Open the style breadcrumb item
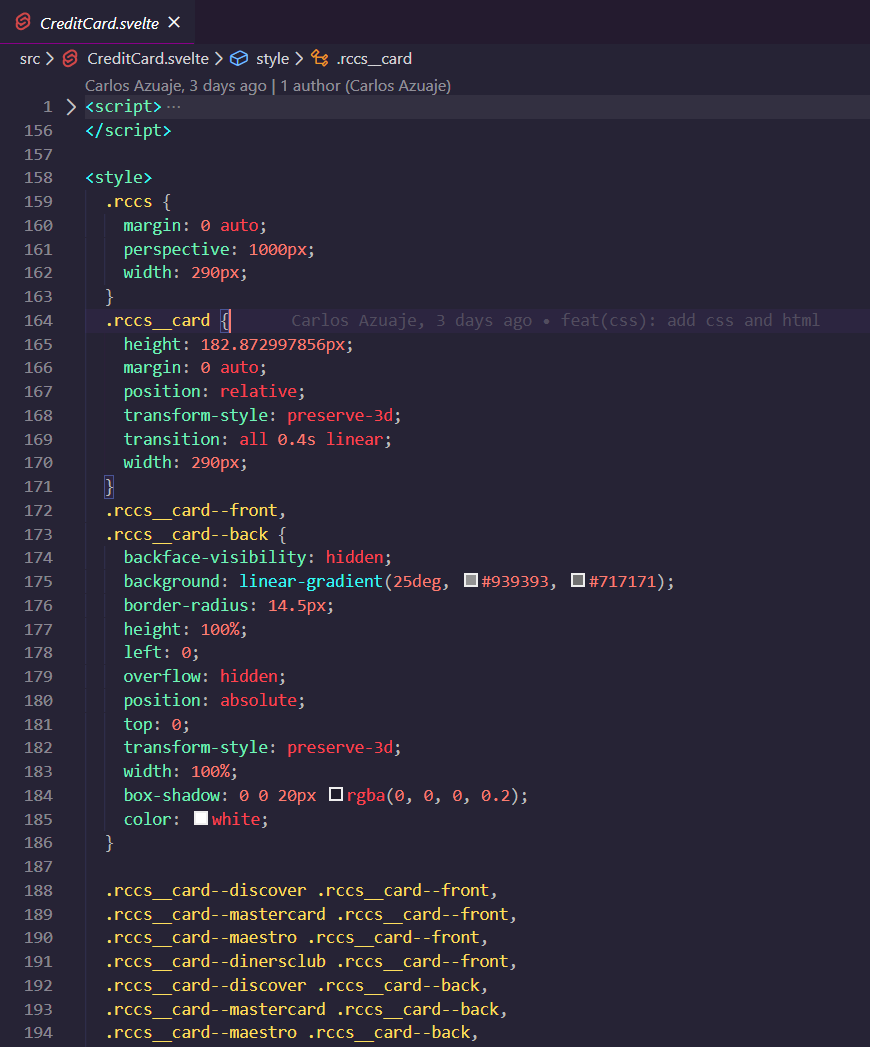This screenshot has height=1047, width=870. (x=272, y=59)
